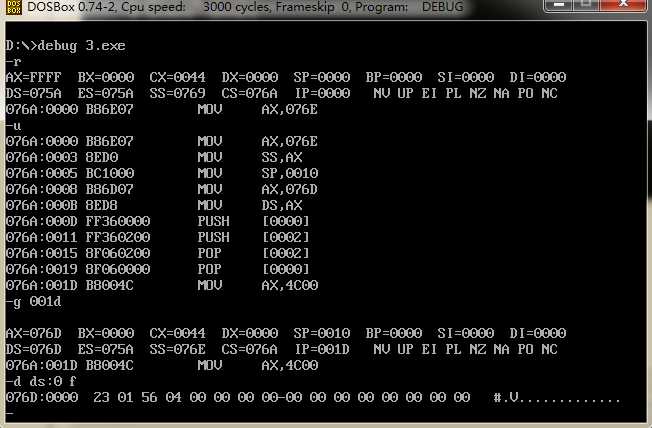Viewport: 652px width, 428px height.
Task: Click the address '076A:0005' in the listing
Action: (42, 173)
